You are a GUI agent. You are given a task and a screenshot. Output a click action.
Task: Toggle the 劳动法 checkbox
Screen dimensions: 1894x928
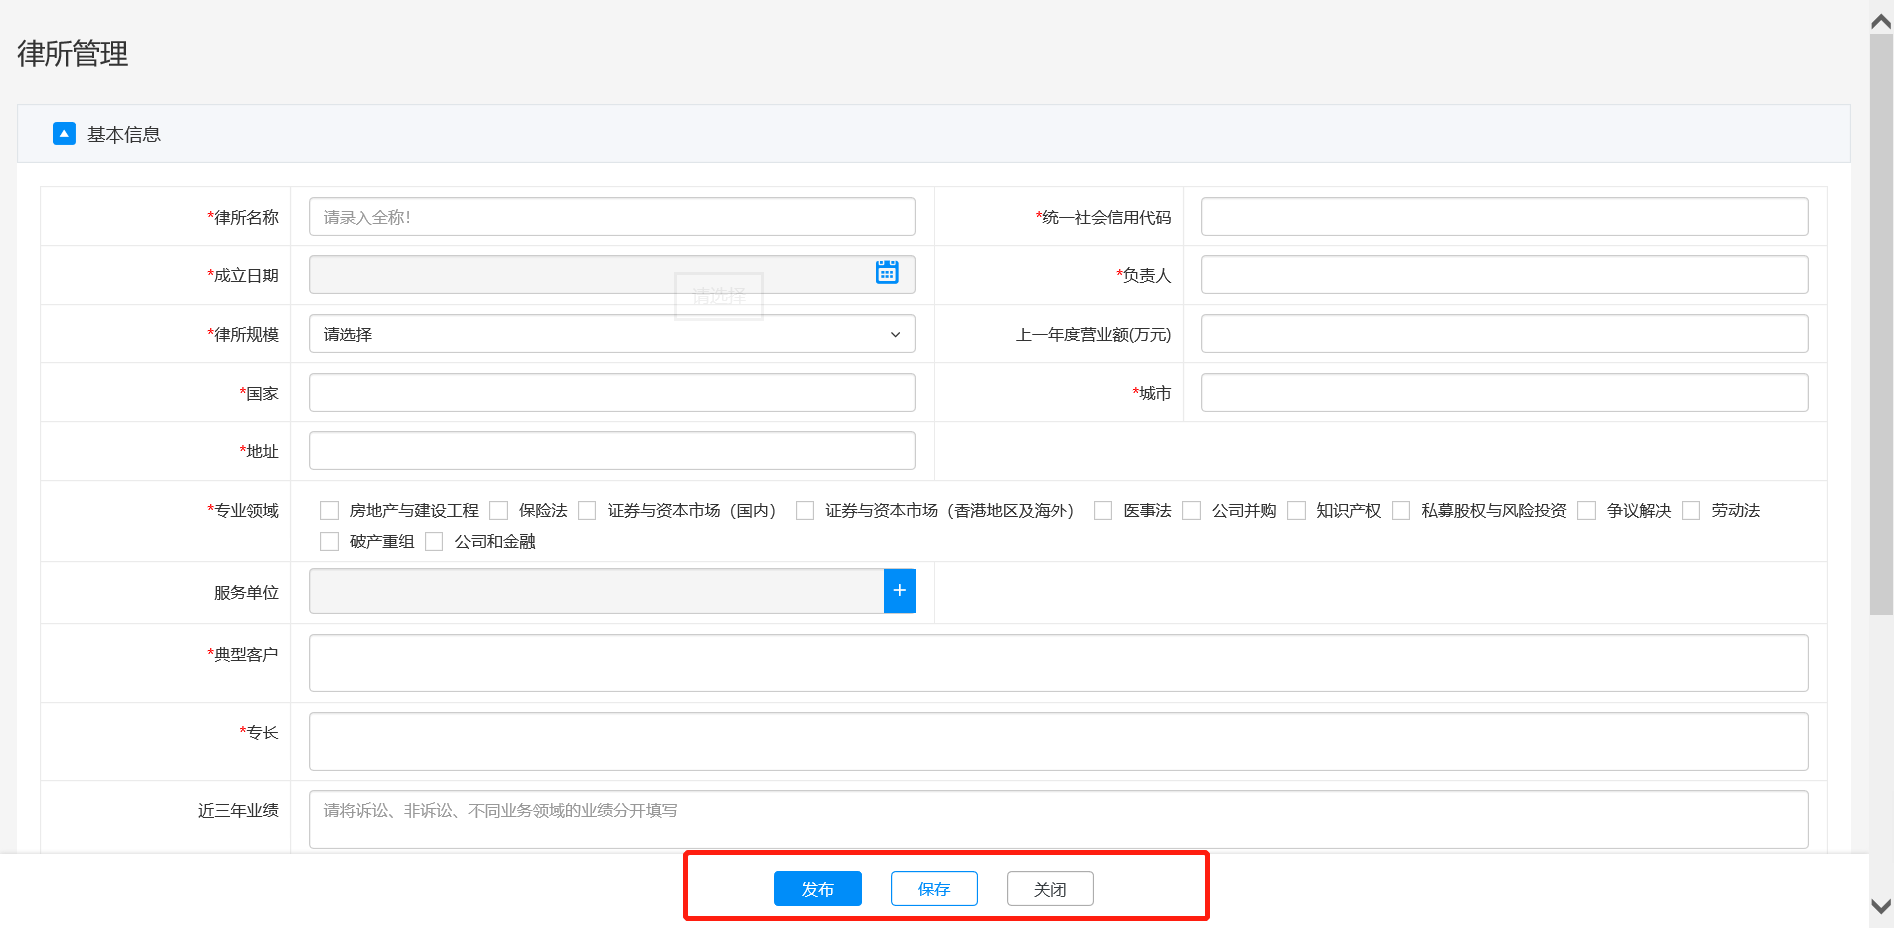pos(1691,511)
